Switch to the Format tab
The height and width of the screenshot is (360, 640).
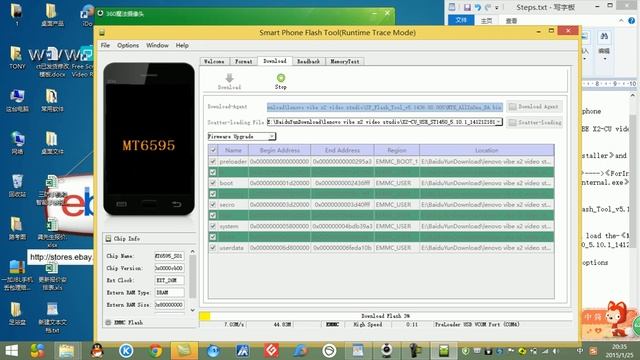pos(244,61)
